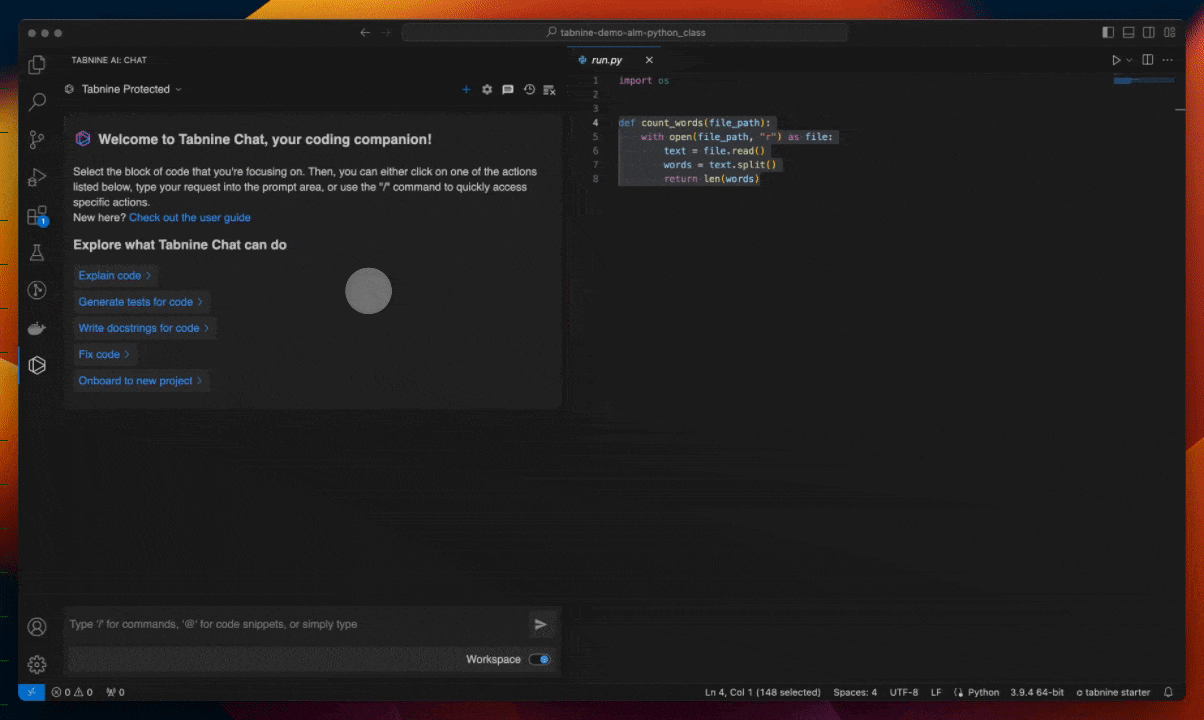Screen dimensions: 1204x720
Task: Open the Docker panel from activity bar
Action: pos(37,328)
